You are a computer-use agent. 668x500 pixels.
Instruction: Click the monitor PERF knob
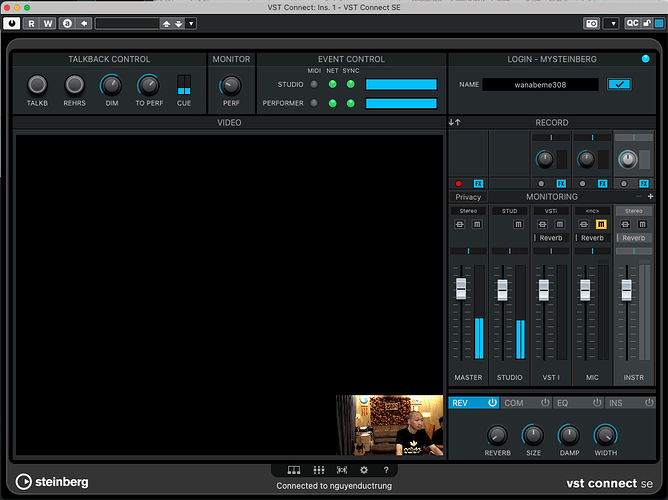click(x=231, y=86)
